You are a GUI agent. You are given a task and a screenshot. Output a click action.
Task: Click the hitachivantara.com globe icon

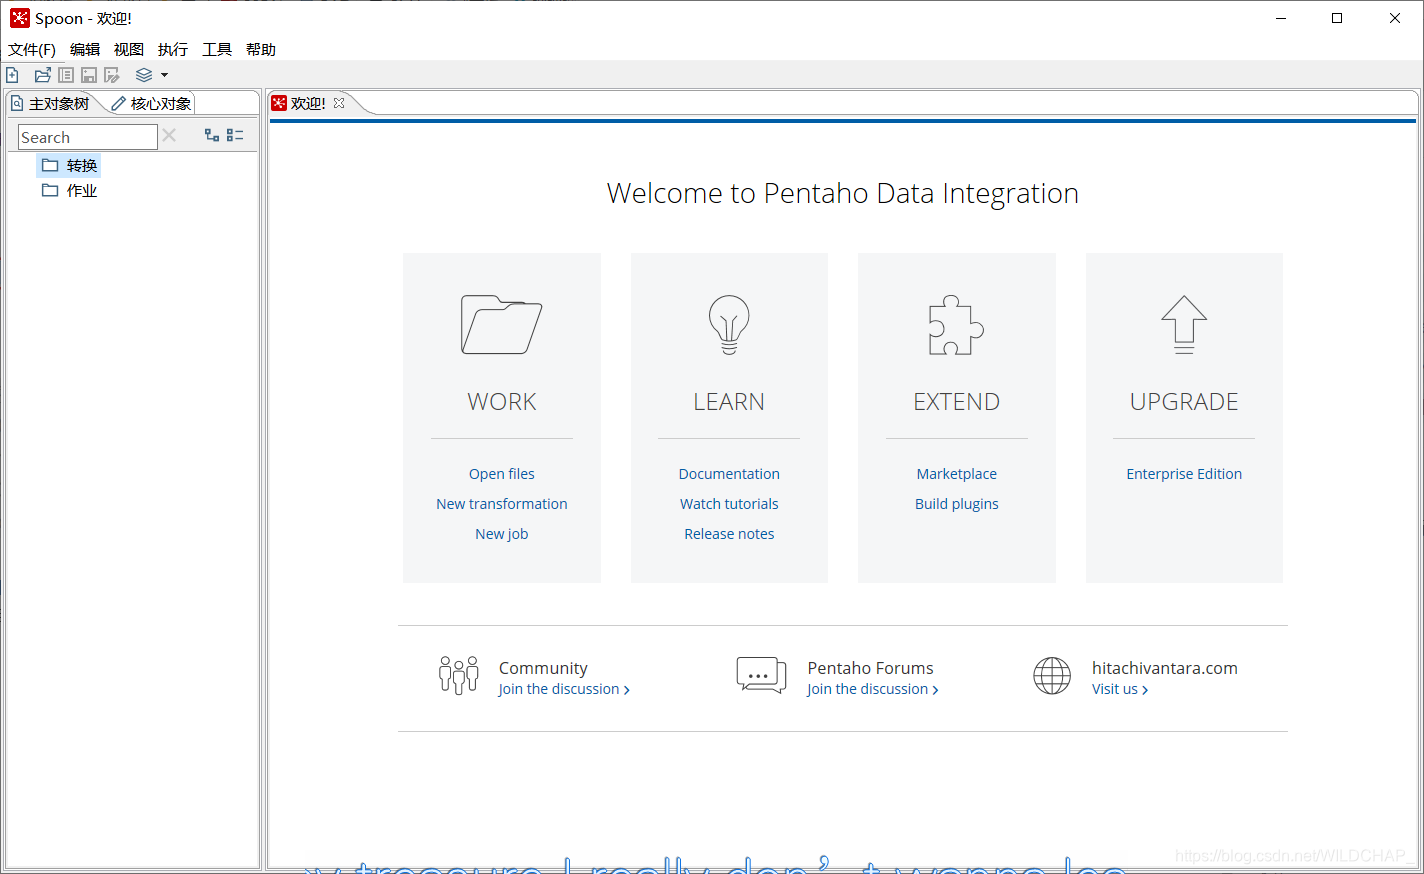(x=1052, y=676)
